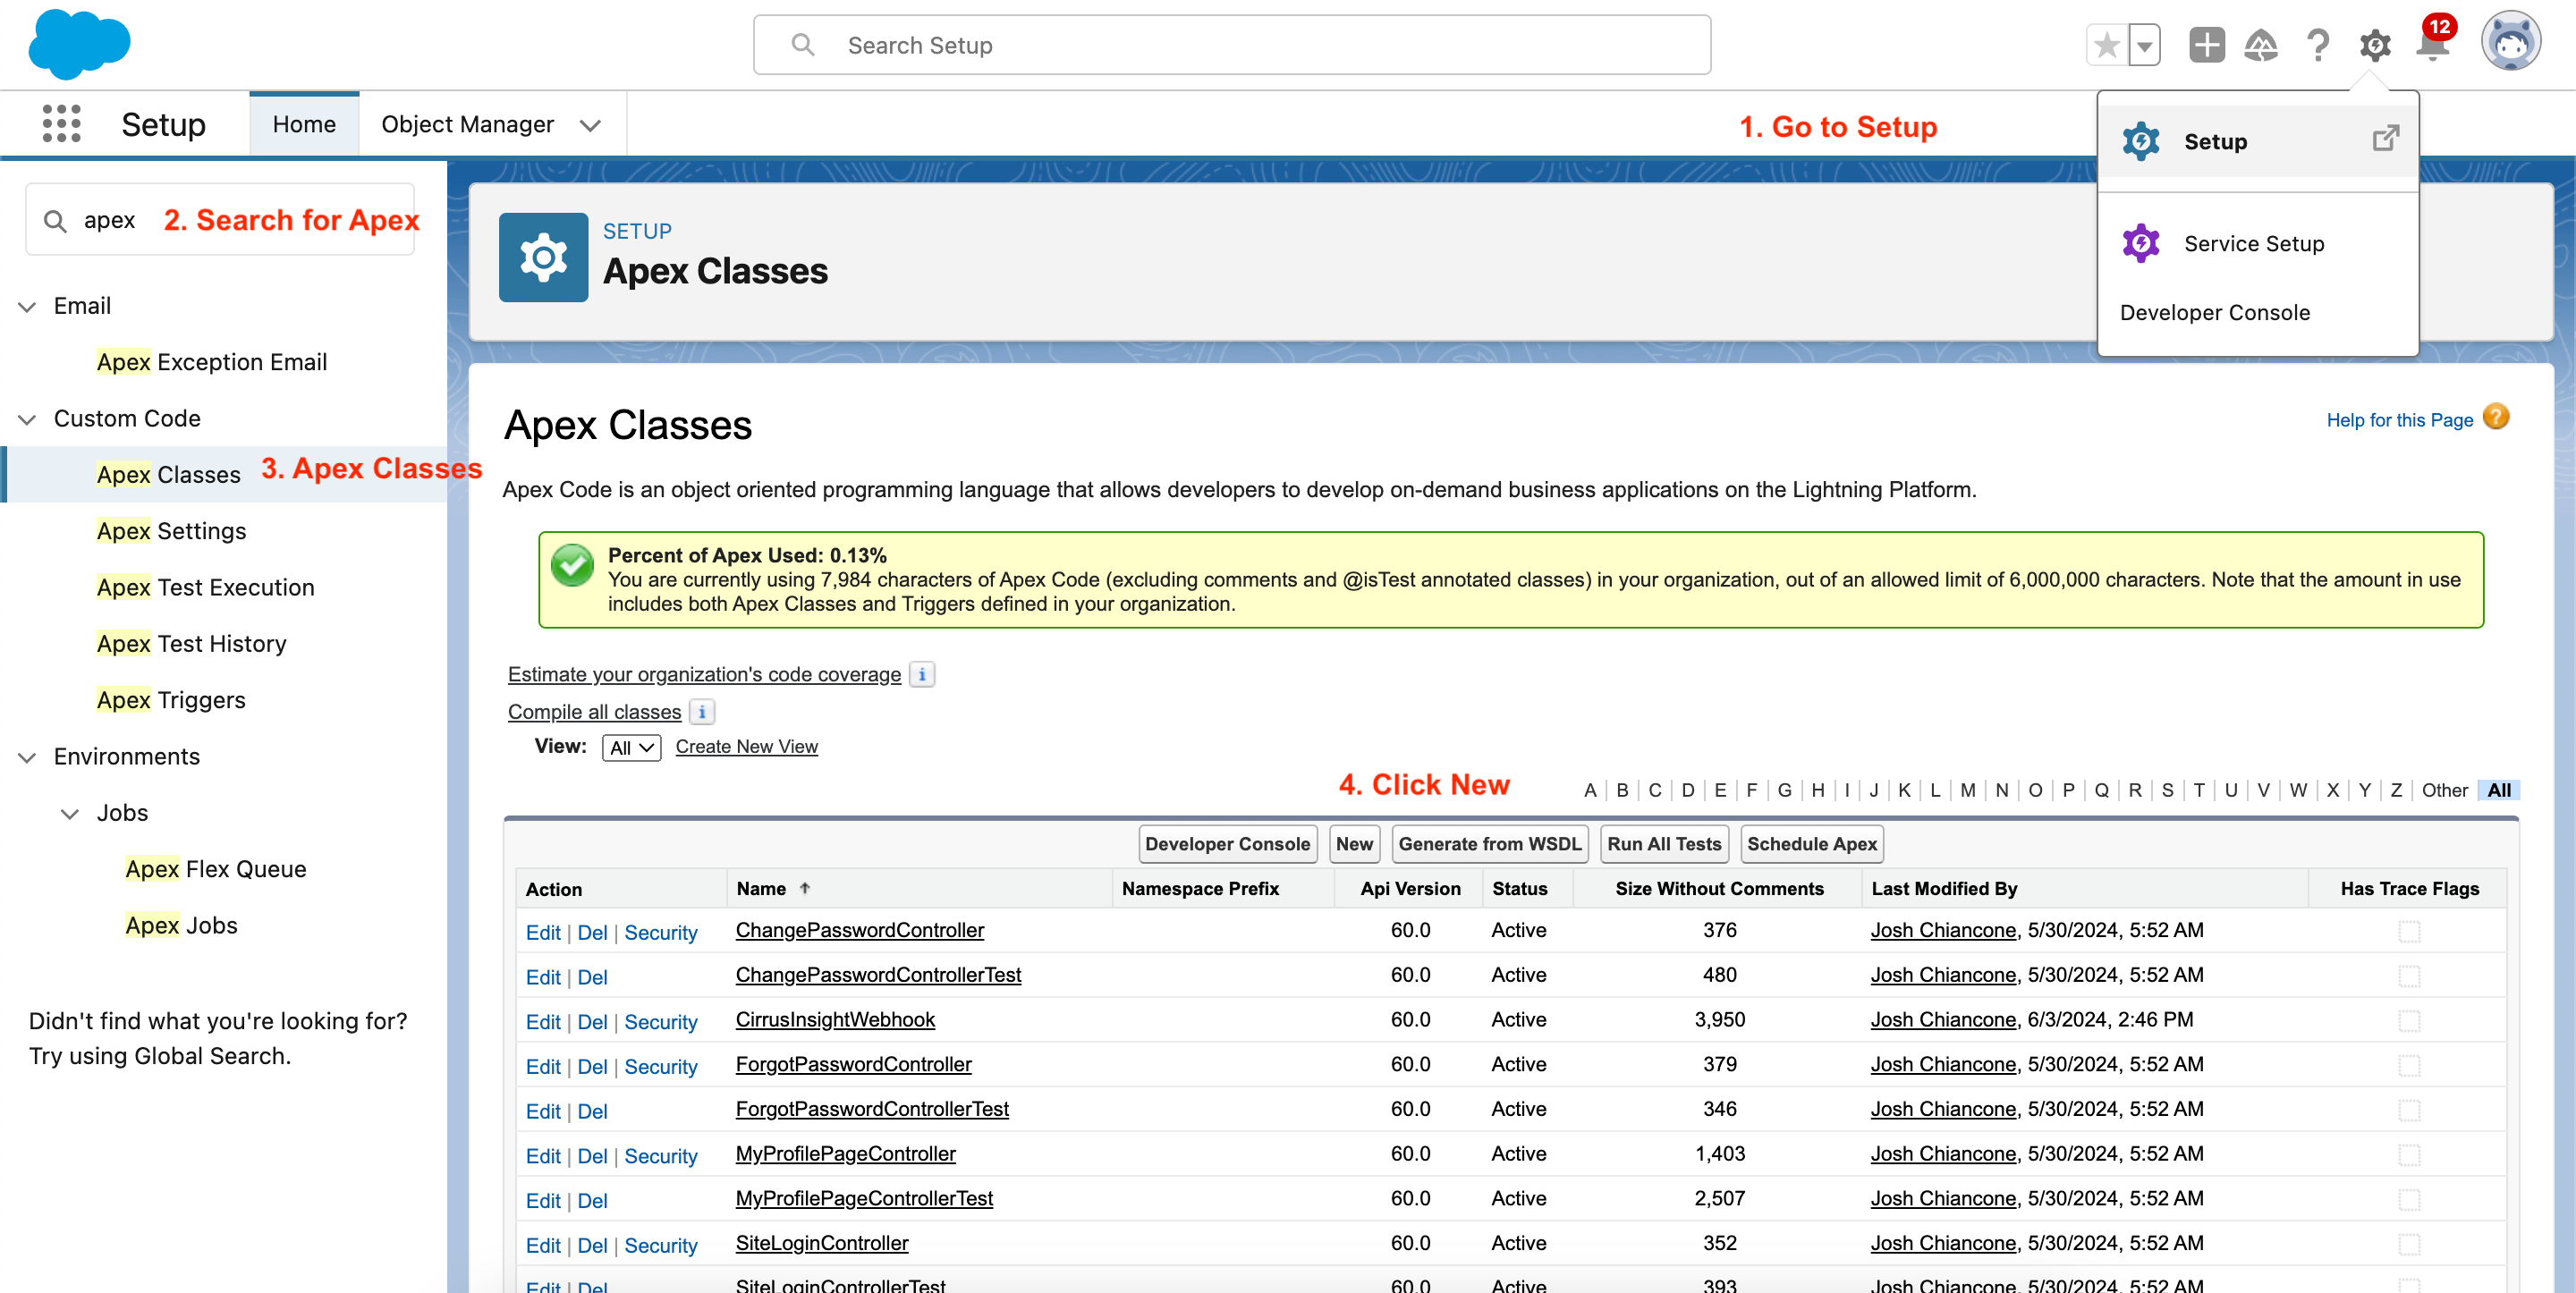Click Security for ForgotPasswordController

coord(660,1067)
